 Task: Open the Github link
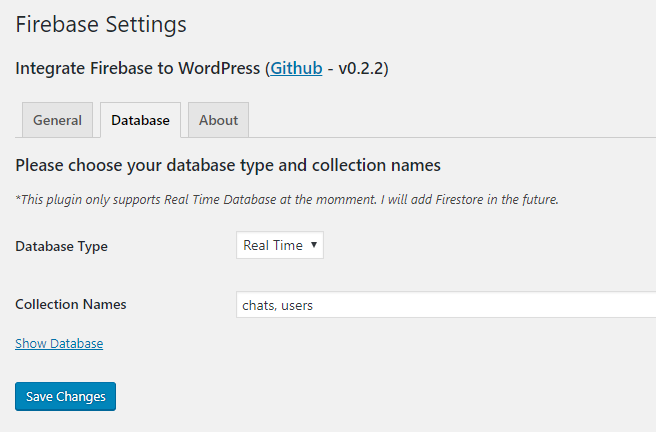(296, 69)
